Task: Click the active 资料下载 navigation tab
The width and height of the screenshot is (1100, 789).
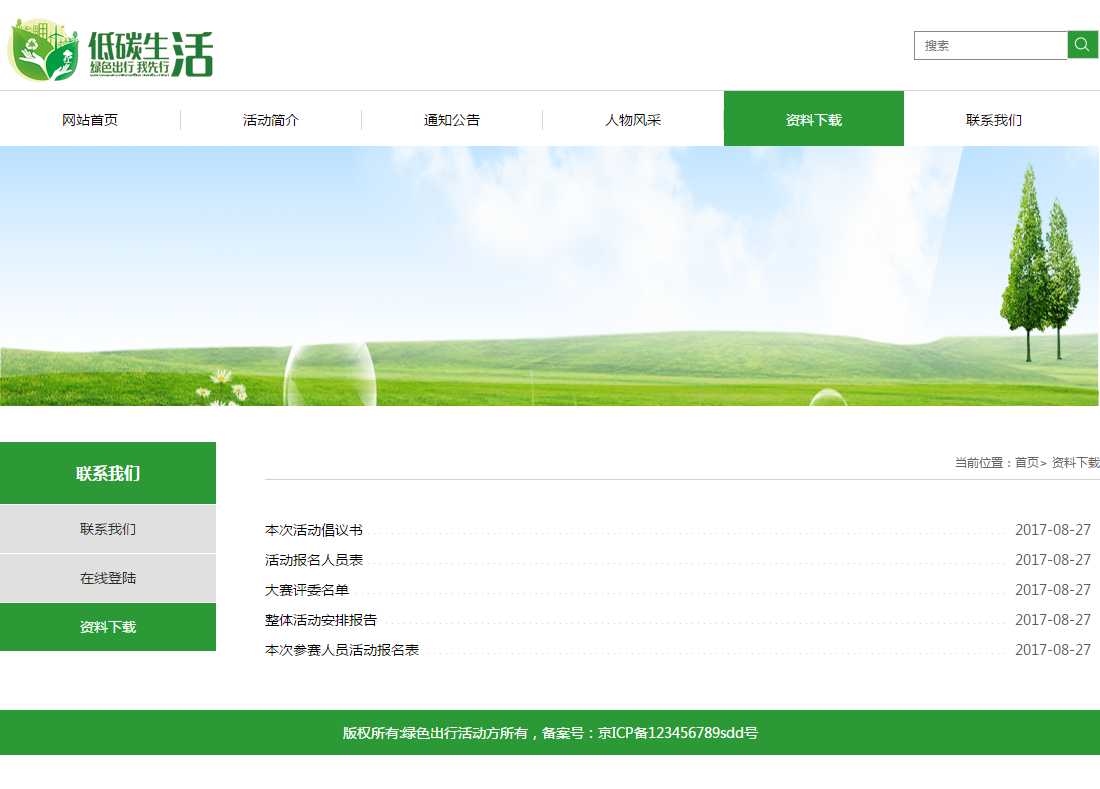Action: click(x=814, y=120)
